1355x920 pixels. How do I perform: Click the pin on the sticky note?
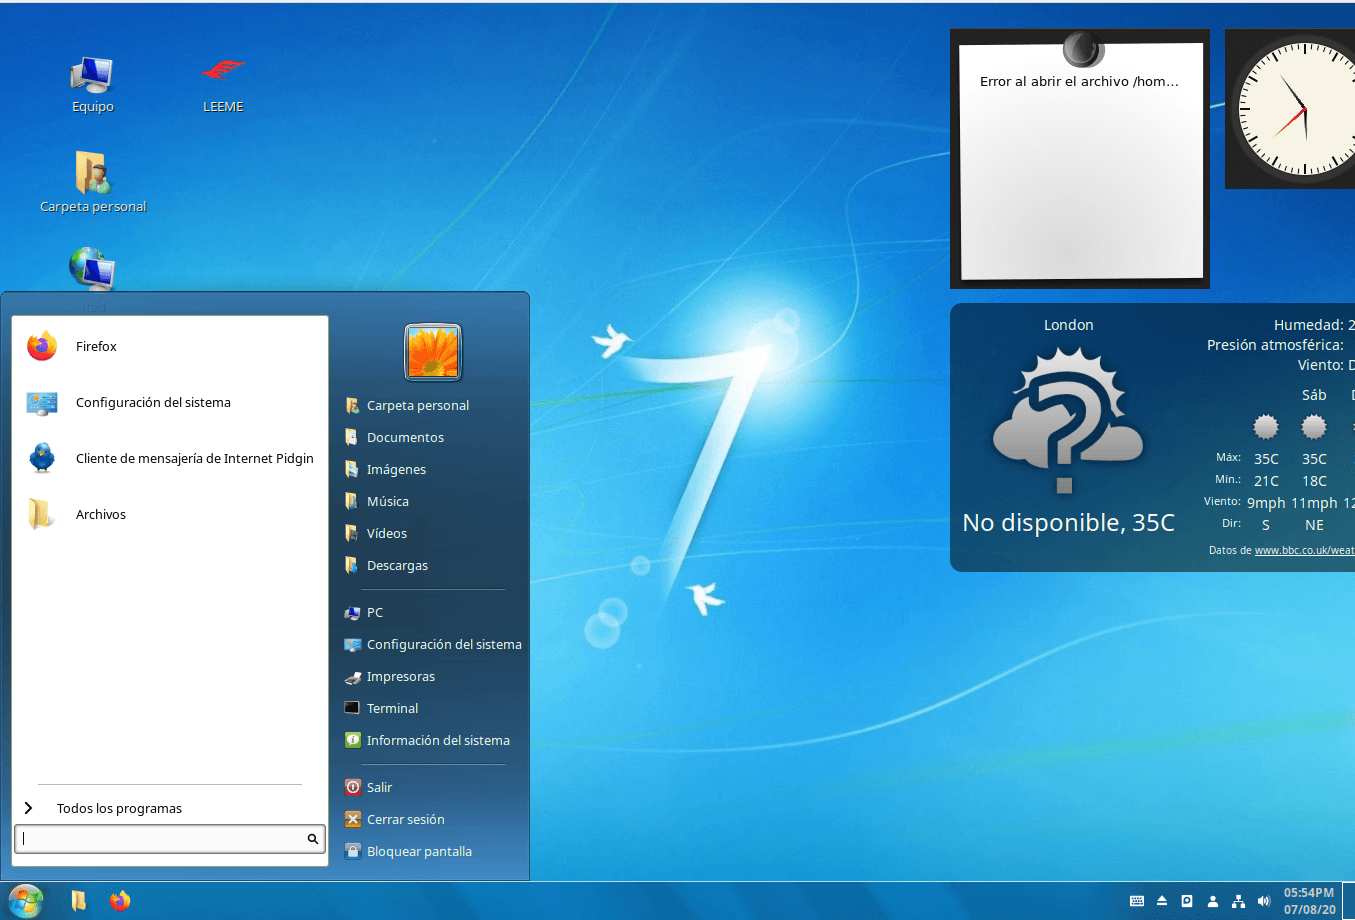point(1082,47)
